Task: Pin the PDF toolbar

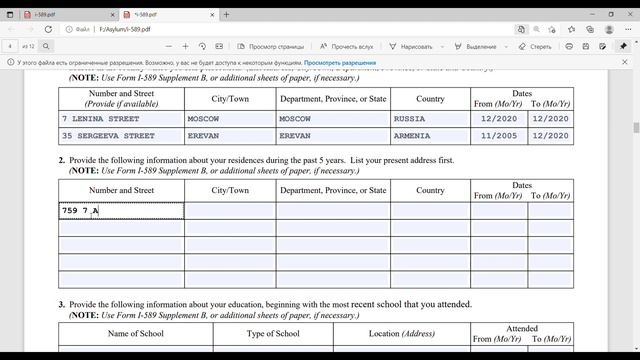Action: click(623, 46)
